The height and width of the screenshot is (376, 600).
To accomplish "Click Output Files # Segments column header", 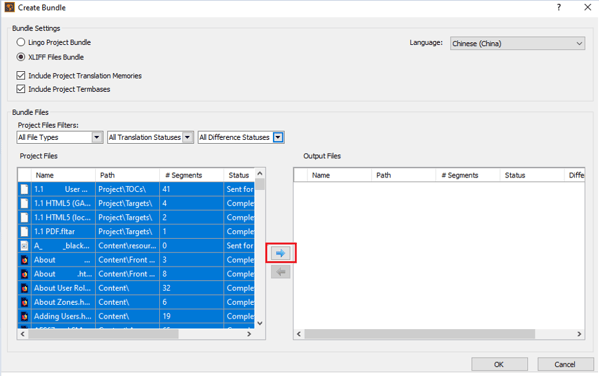I will [x=468, y=175].
